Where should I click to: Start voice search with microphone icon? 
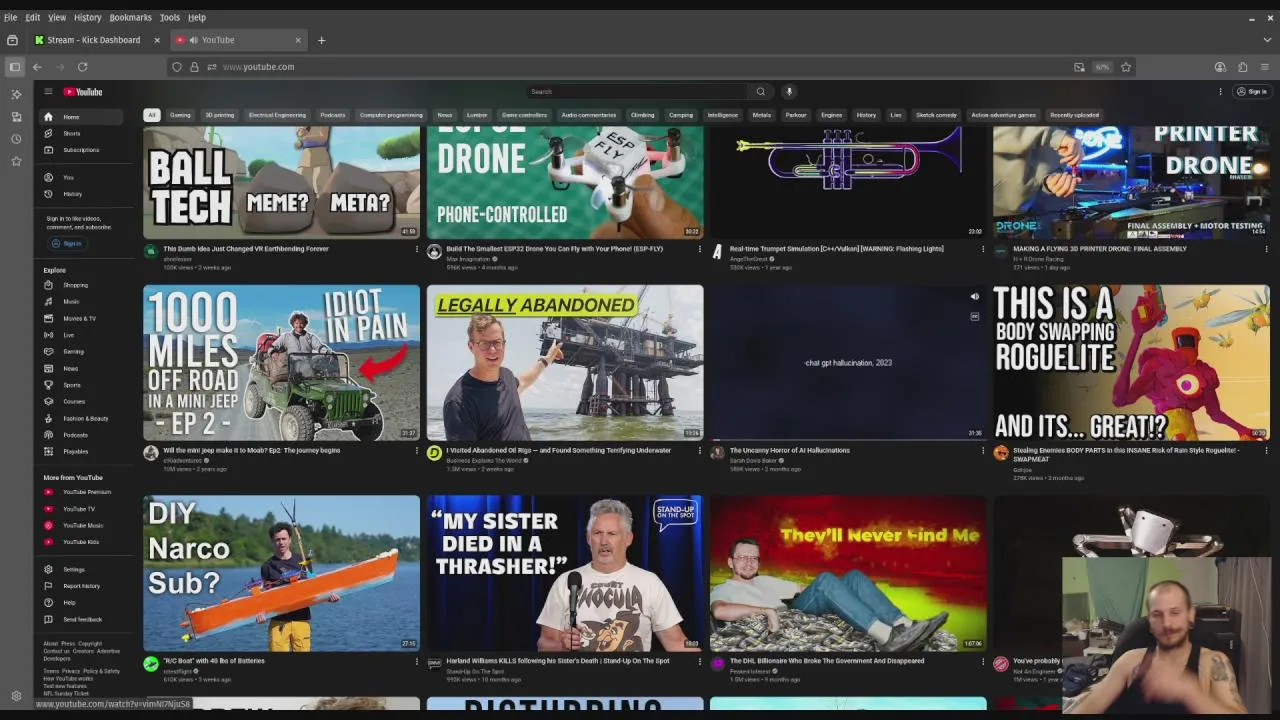(789, 92)
